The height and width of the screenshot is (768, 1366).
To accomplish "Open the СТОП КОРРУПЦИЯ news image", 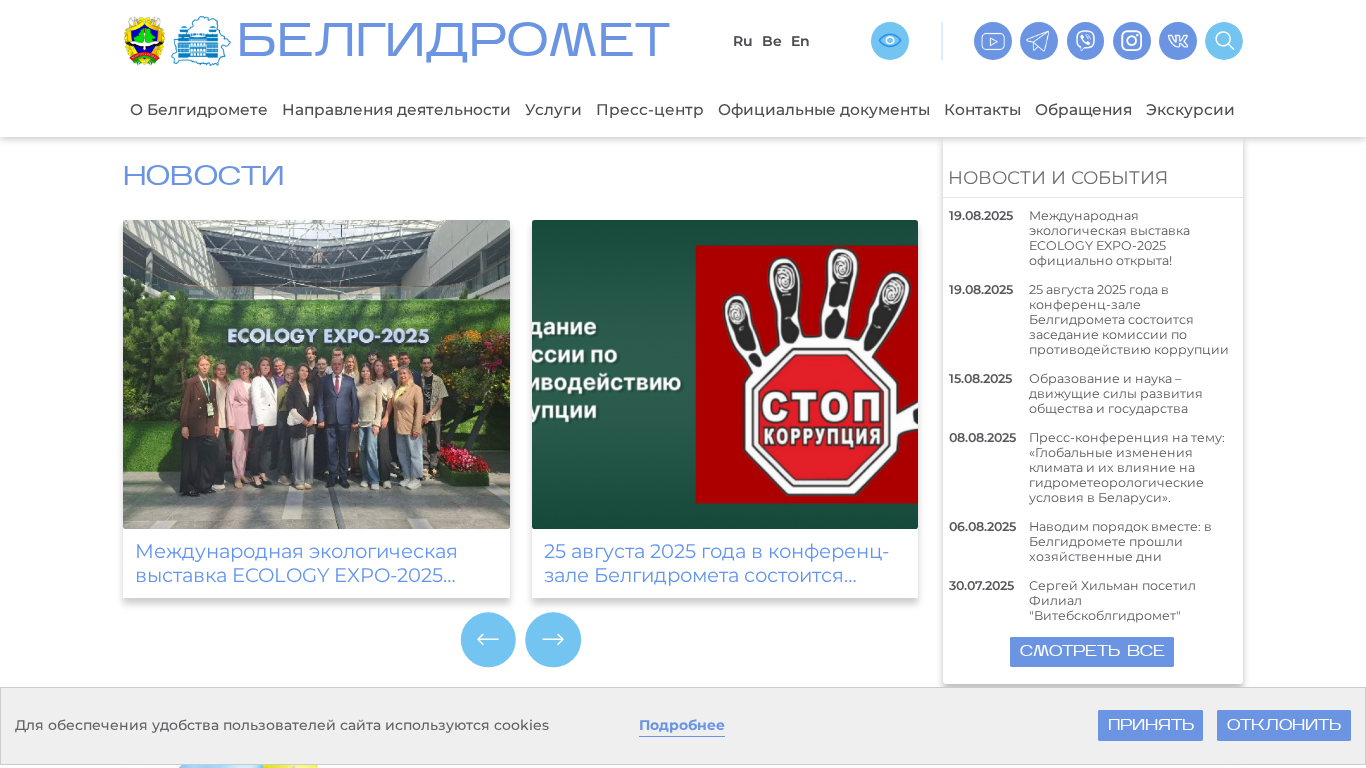I will [x=725, y=374].
